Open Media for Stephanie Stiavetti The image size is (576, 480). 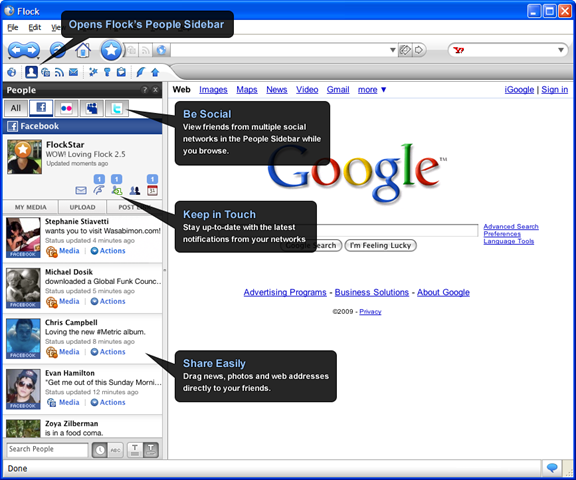63,251
